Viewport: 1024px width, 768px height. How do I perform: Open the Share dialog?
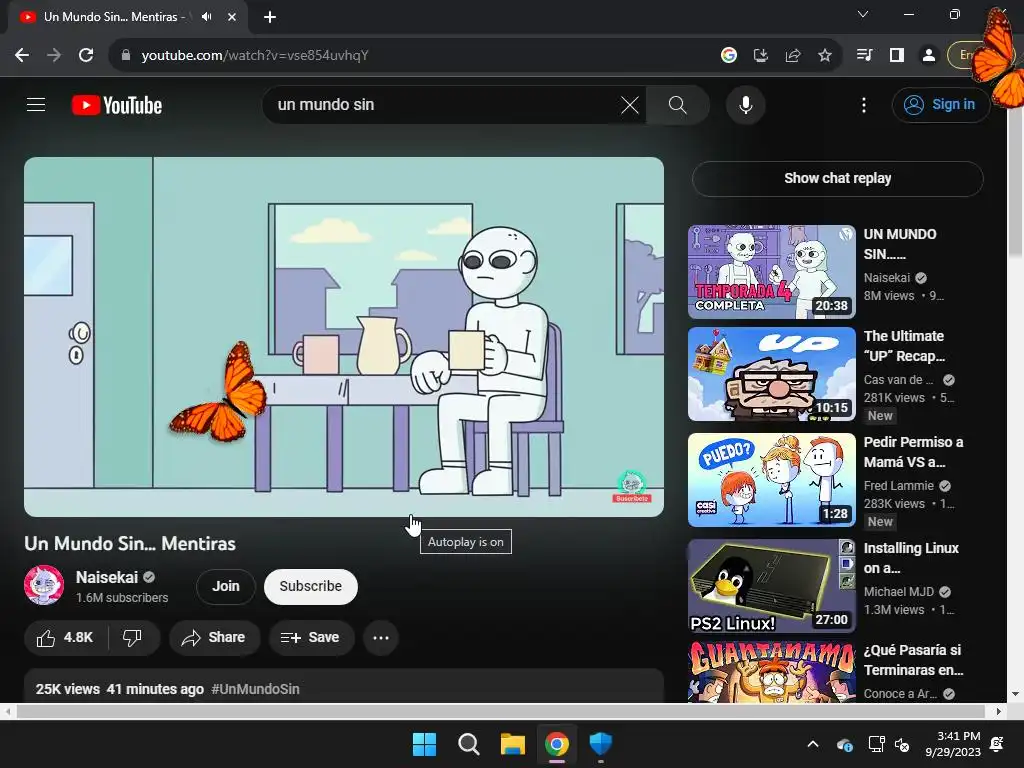tap(214, 637)
